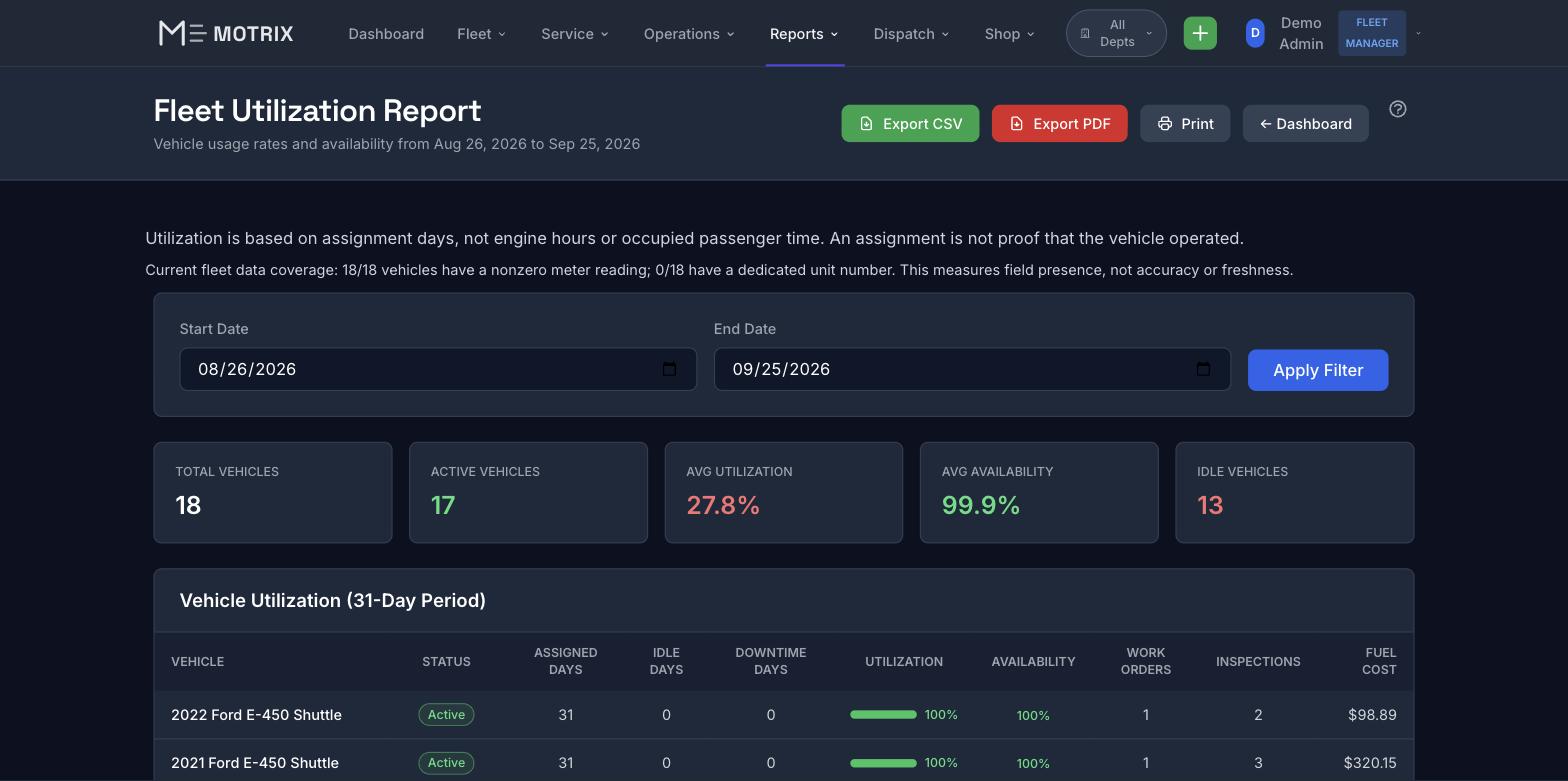Viewport: 1568px width, 781px height.
Task: Click the $98.89 fuel cost value
Action: point(1370,715)
